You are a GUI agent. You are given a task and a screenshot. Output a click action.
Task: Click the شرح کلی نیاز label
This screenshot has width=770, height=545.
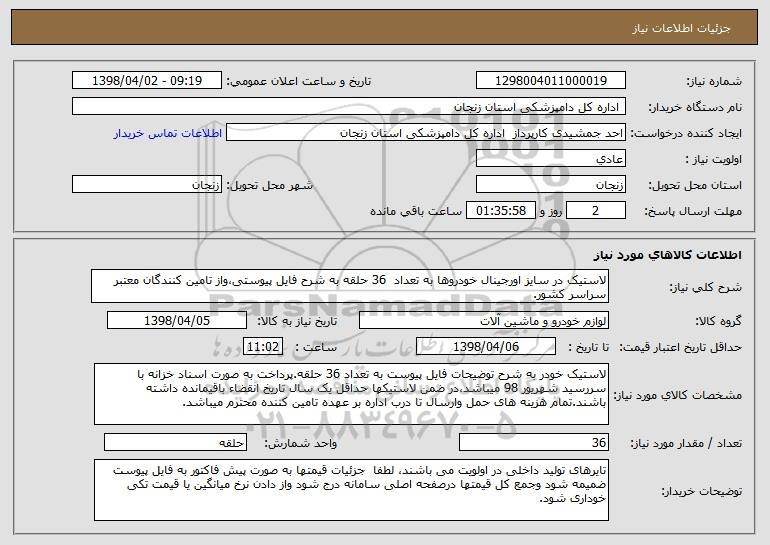[706, 287]
